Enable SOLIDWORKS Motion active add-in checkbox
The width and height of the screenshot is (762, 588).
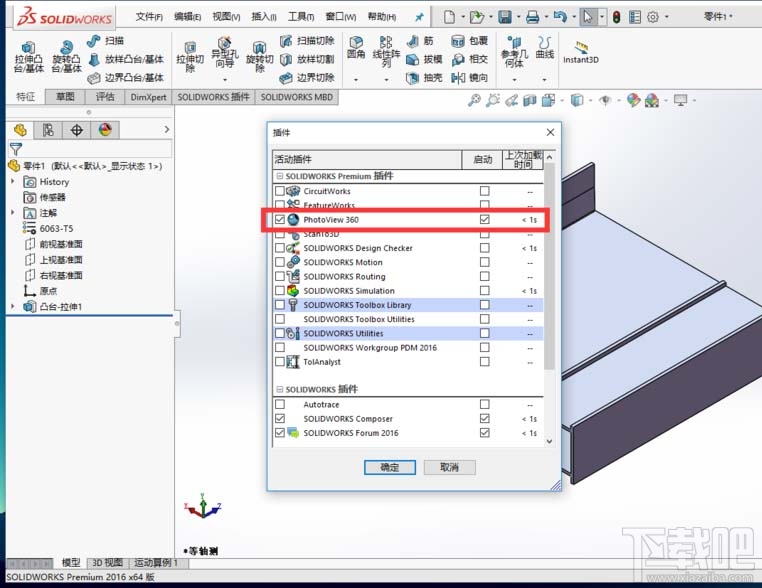[x=280, y=262]
